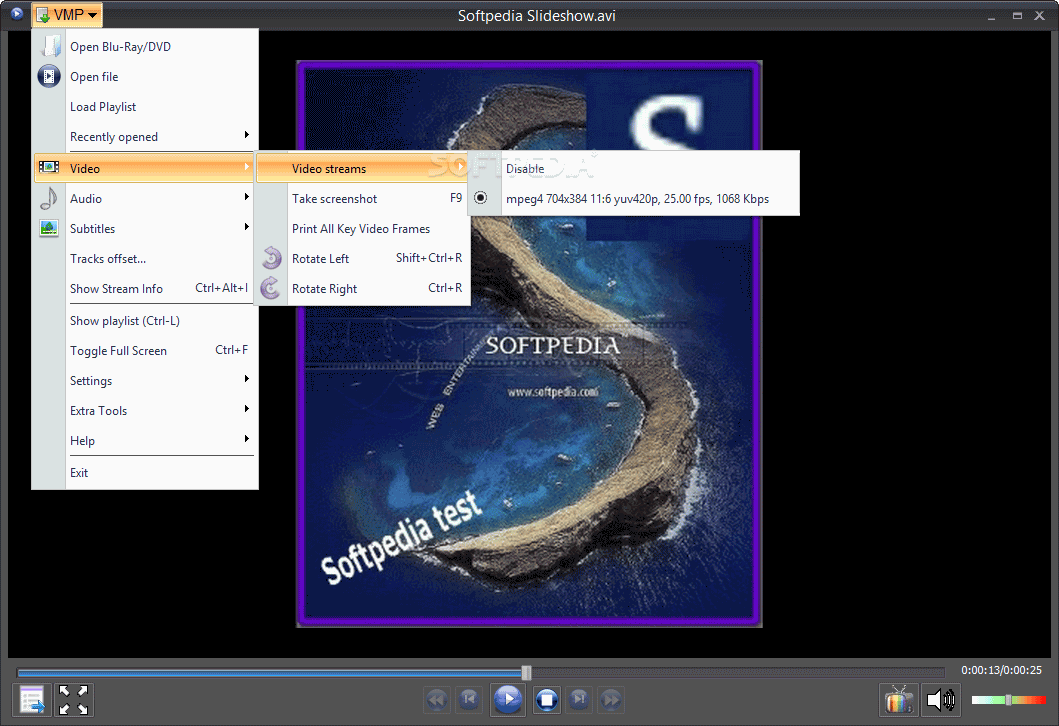Screen dimensions: 1059x726
Task: Click the Rotate Right arrow icon
Action: pos(272,288)
